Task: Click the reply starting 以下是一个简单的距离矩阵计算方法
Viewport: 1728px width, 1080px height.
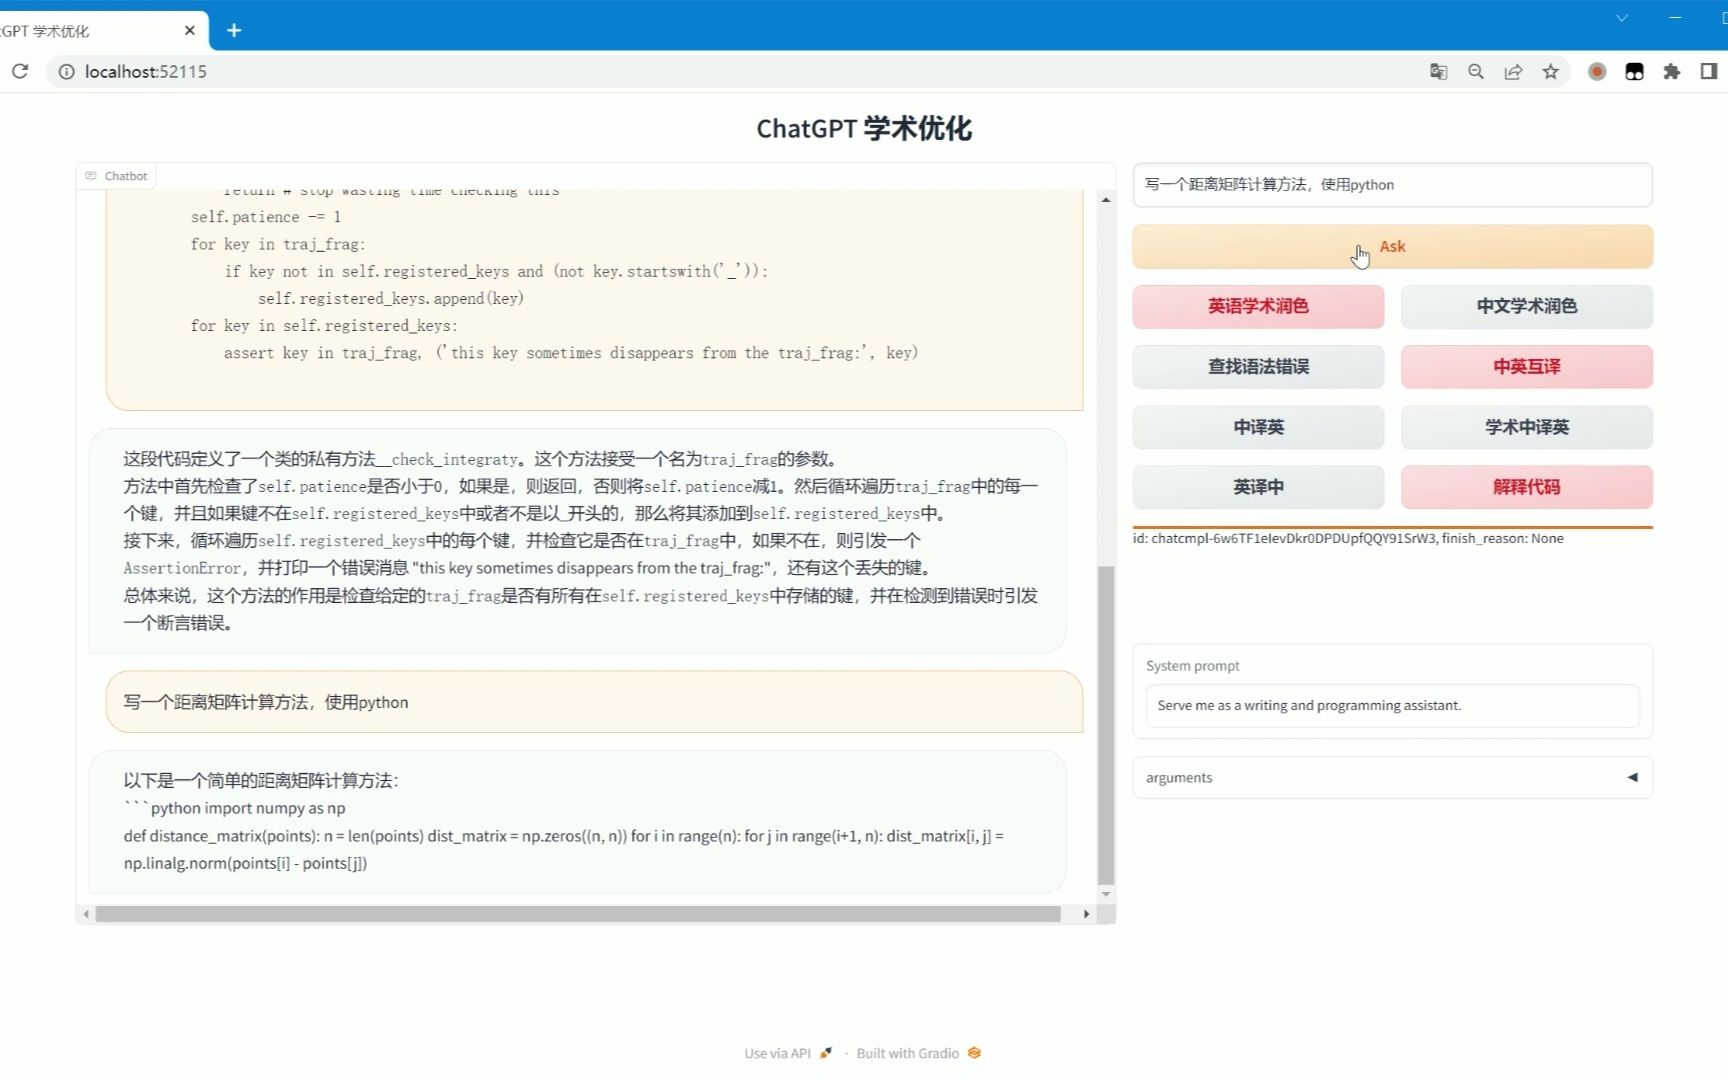Action: coord(577,822)
